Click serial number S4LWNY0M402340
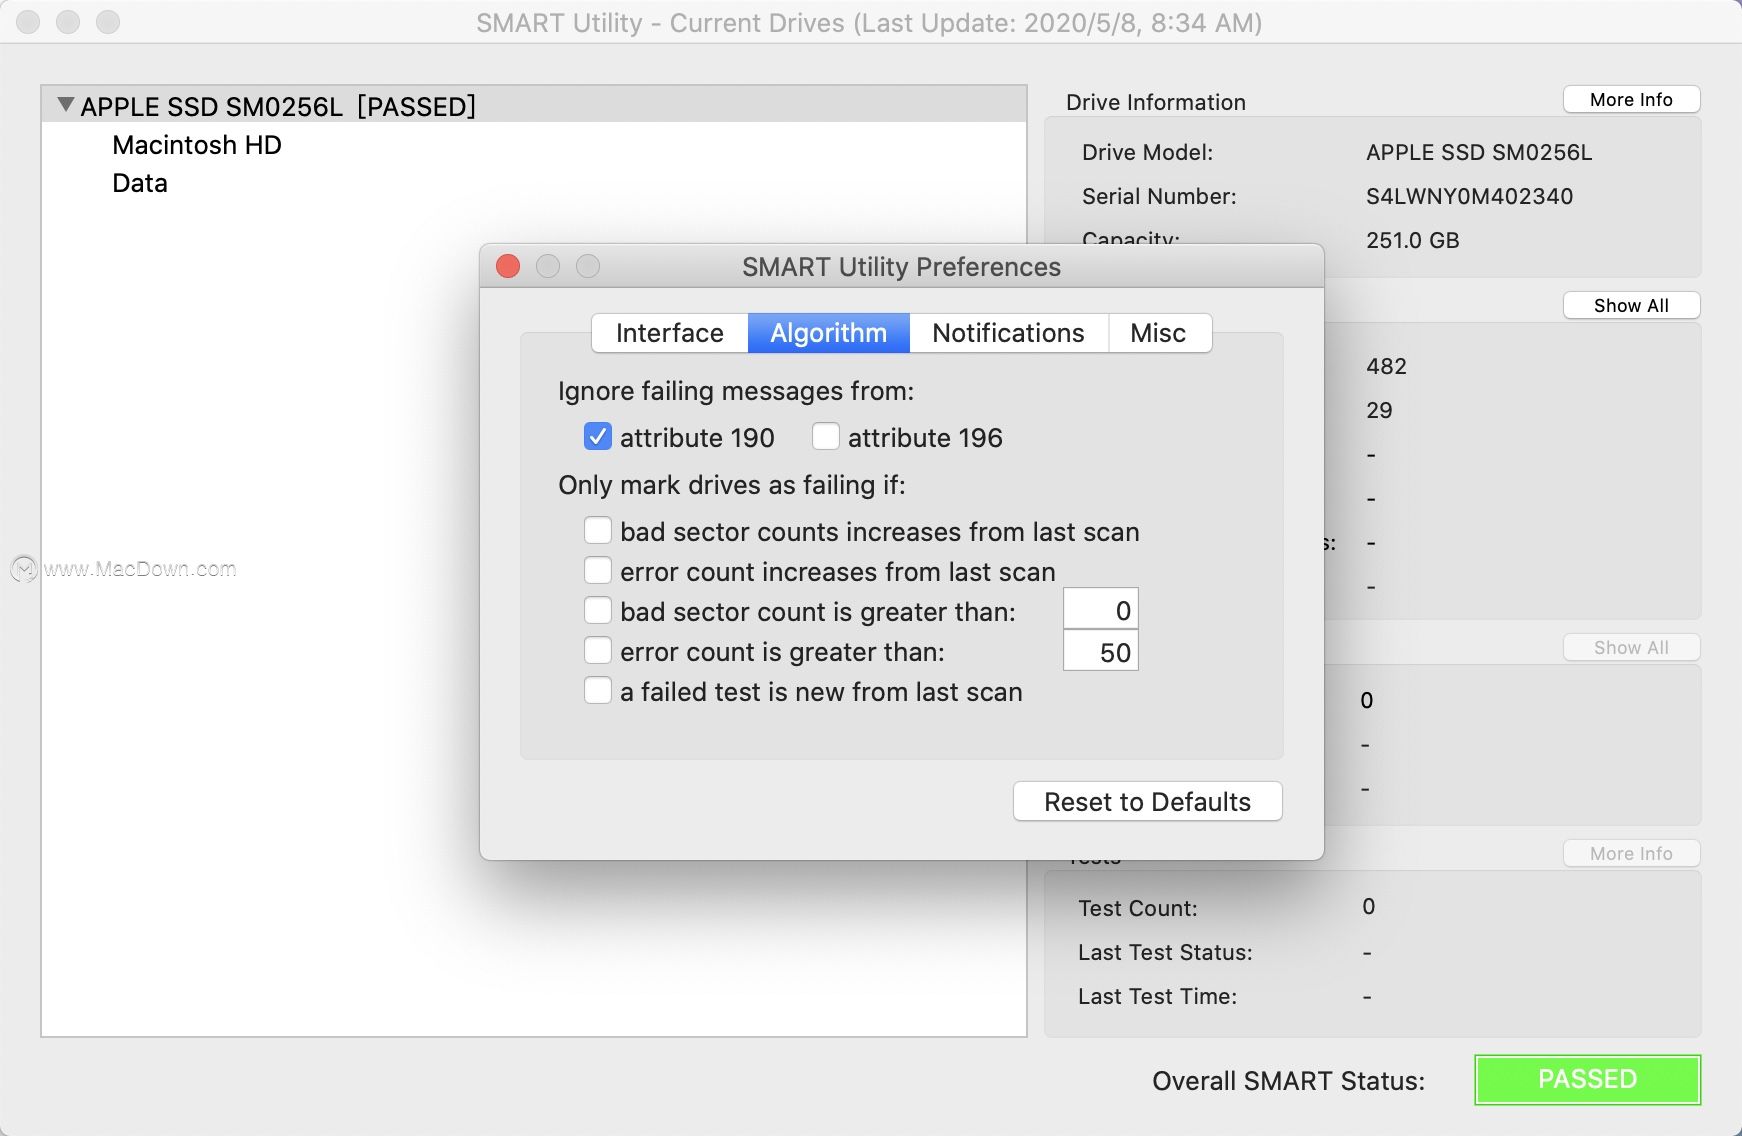The width and height of the screenshot is (1742, 1136). coord(1469,196)
